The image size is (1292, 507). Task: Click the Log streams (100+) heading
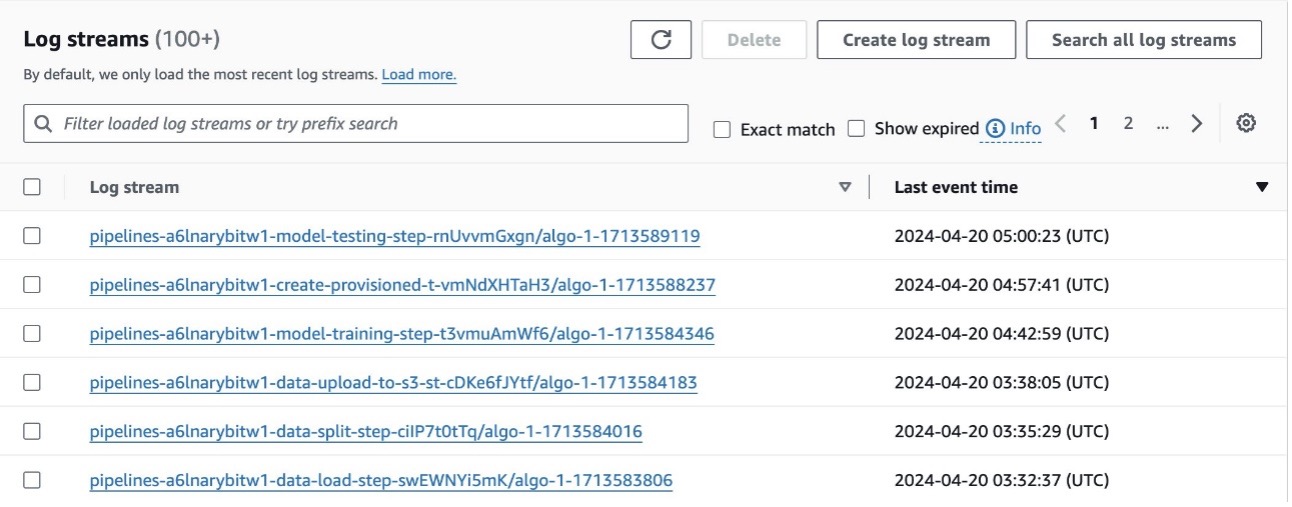122,40
